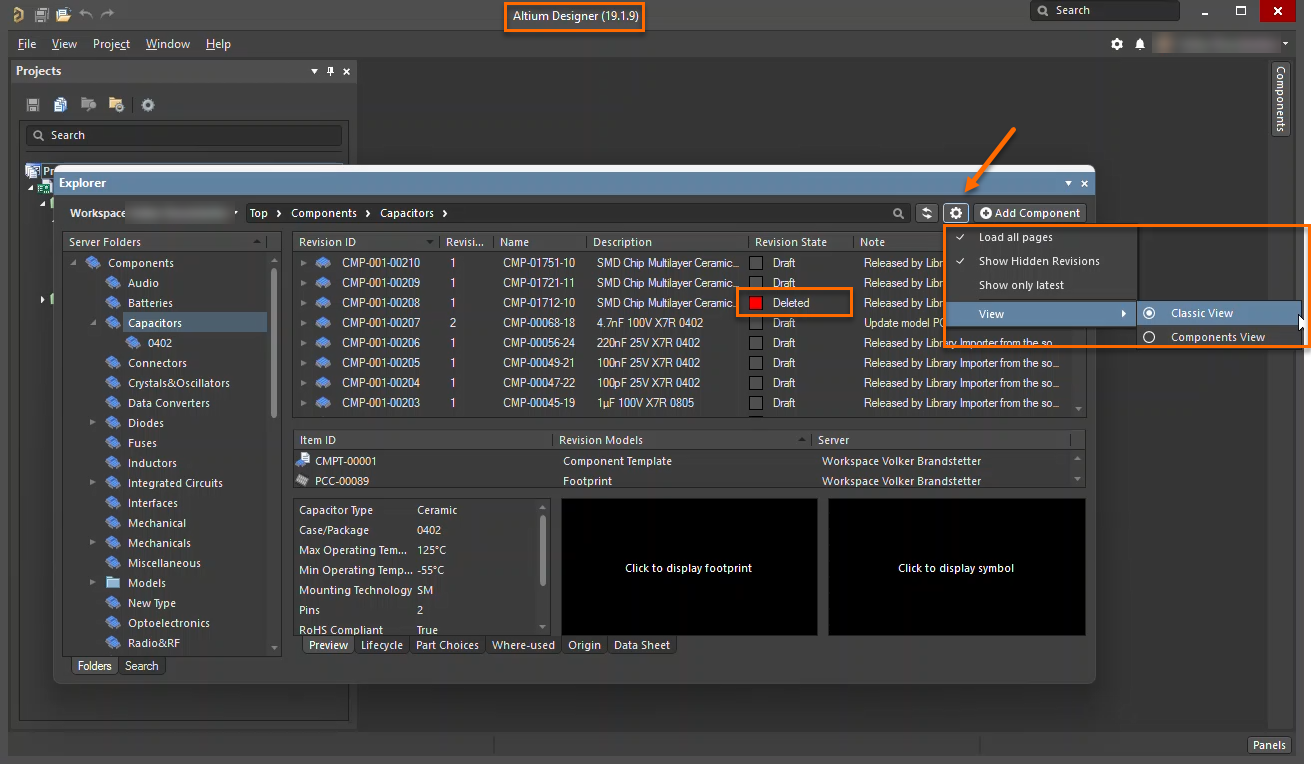This screenshot has width=1311, height=764.
Task: Click the red Deleted state swatch
Action: [756, 303]
